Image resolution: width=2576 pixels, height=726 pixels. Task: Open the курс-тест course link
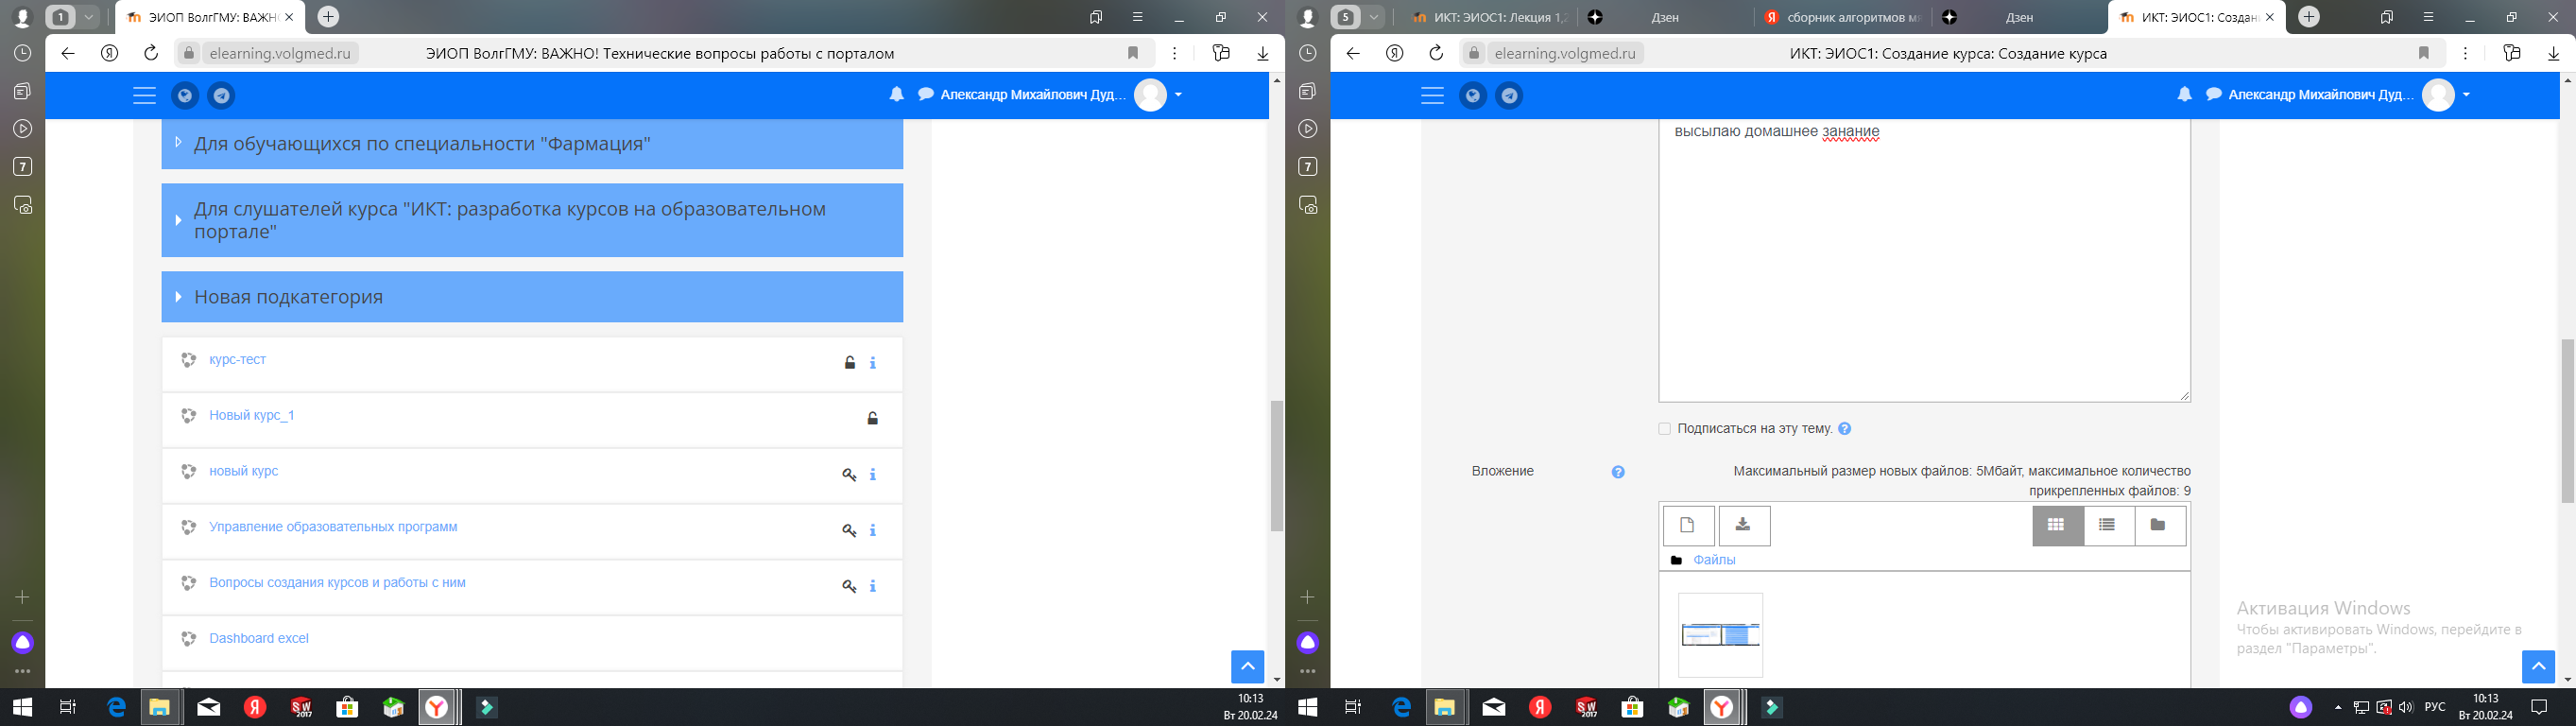point(238,360)
